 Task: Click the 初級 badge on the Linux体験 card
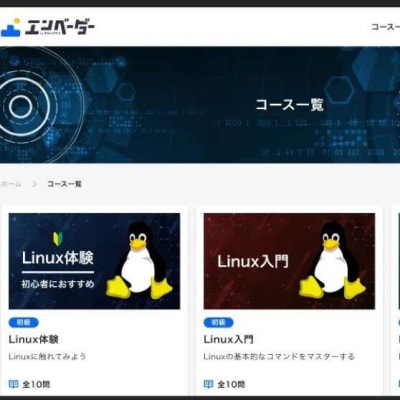click(x=24, y=322)
